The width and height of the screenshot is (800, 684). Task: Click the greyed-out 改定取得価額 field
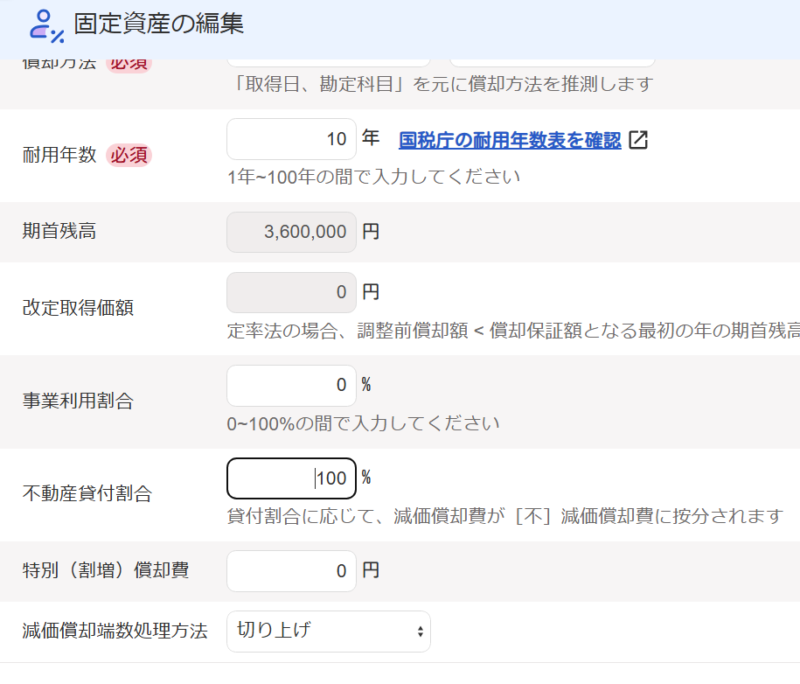coord(291,292)
